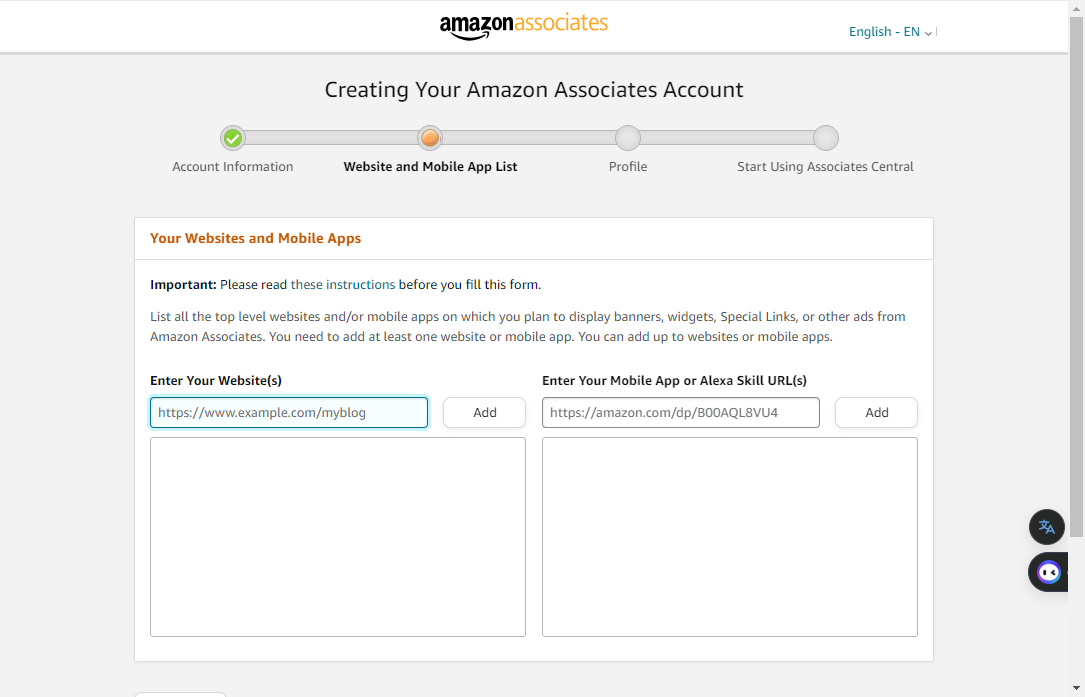Add the mobile app or Alexa Skill URL
The width and height of the screenshot is (1085, 697).
coord(876,413)
